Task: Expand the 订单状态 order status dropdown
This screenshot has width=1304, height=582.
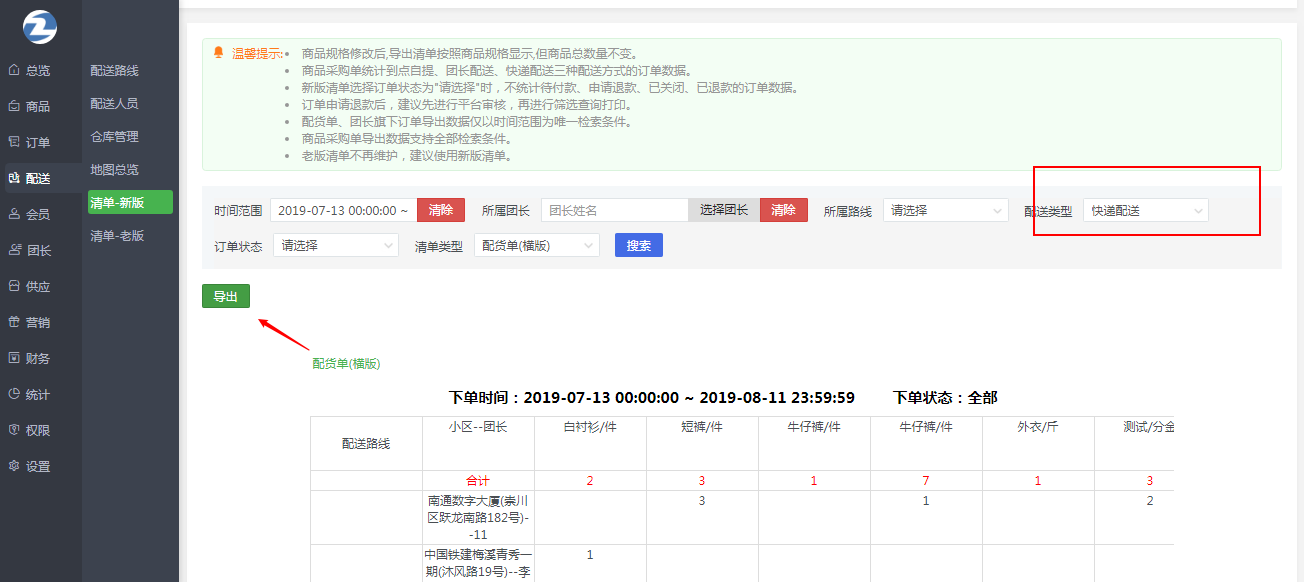Action: pyautogui.click(x=335, y=245)
